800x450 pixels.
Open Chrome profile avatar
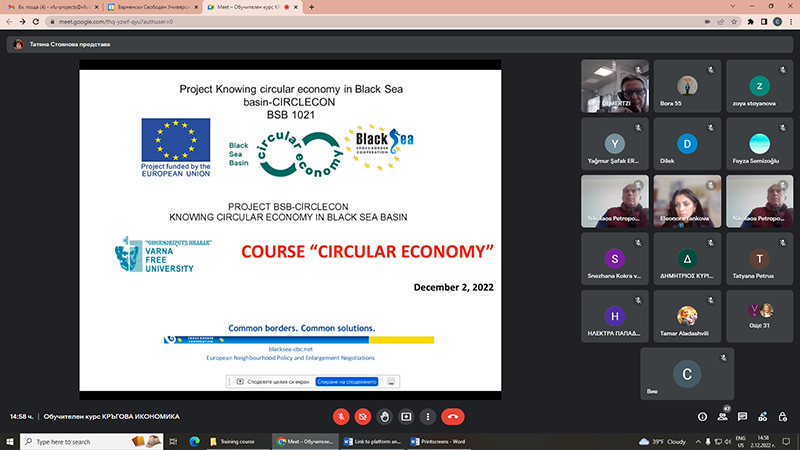(x=778, y=22)
